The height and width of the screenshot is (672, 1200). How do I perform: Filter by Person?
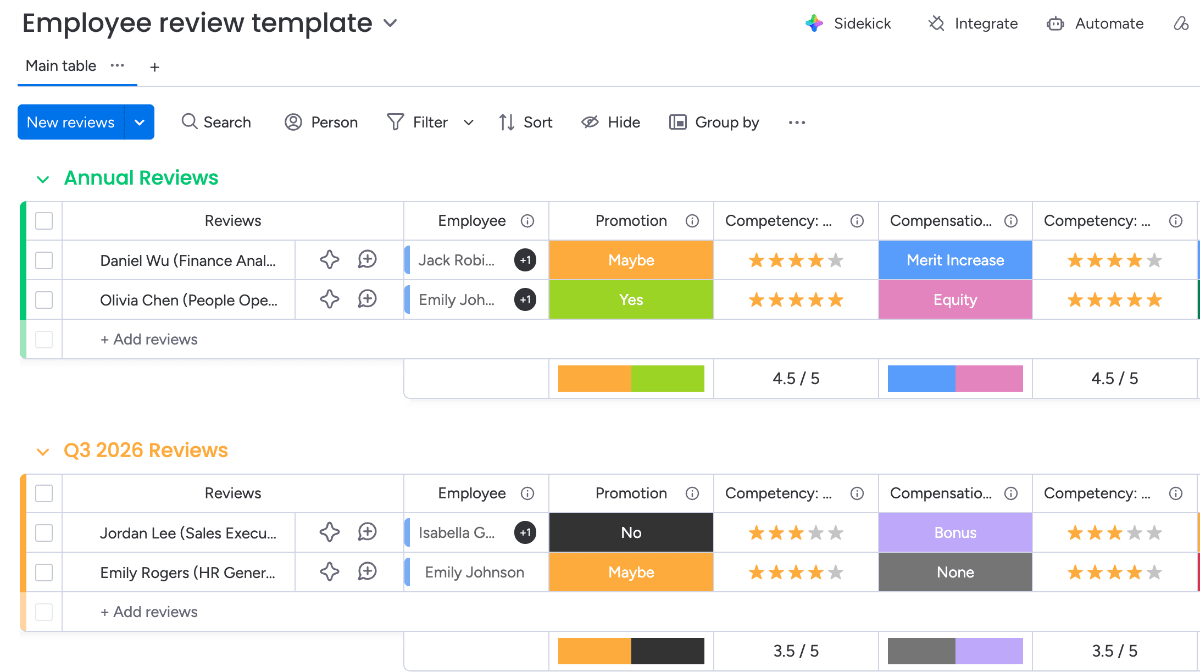point(321,122)
